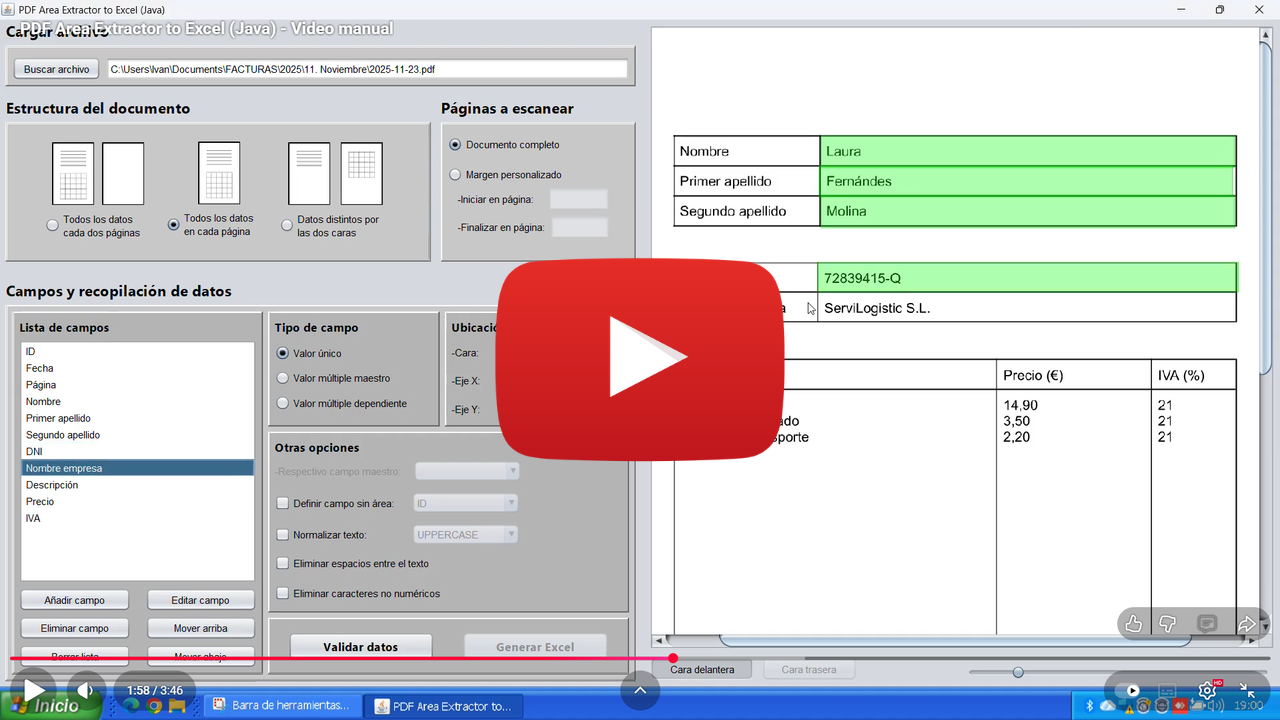The image size is (1280, 720).
Task: Select 'Descripción' in field list
Action: 138,485
